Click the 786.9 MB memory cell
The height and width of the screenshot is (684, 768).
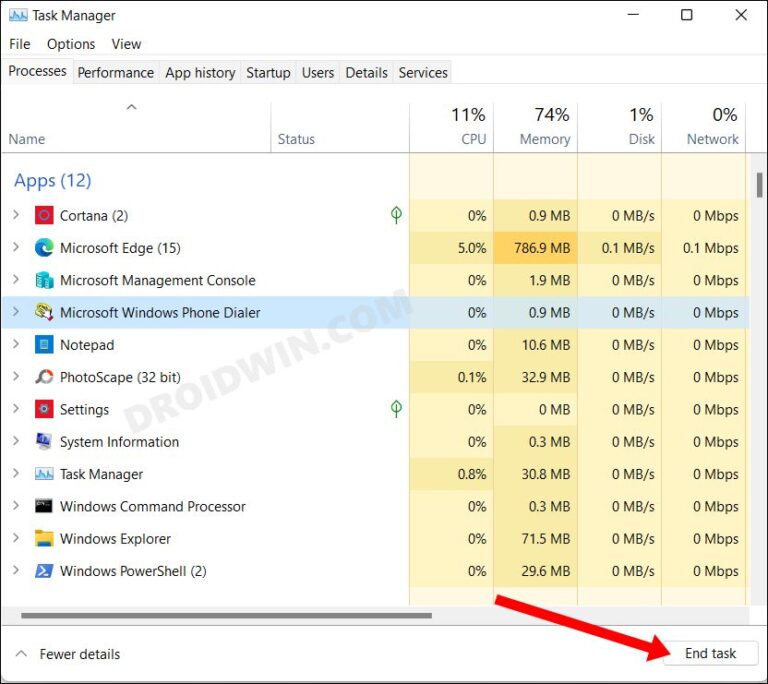535,248
